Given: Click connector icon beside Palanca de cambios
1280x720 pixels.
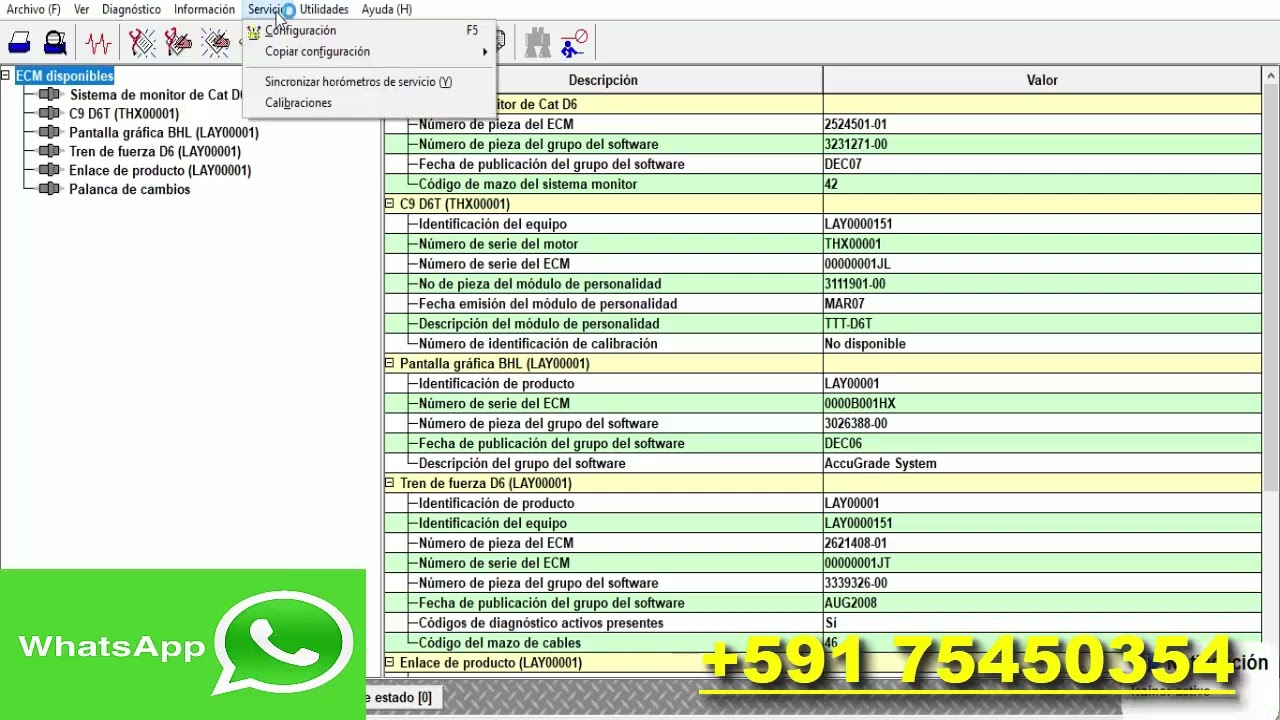Looking at the screenshot, I should pos(49,189).
